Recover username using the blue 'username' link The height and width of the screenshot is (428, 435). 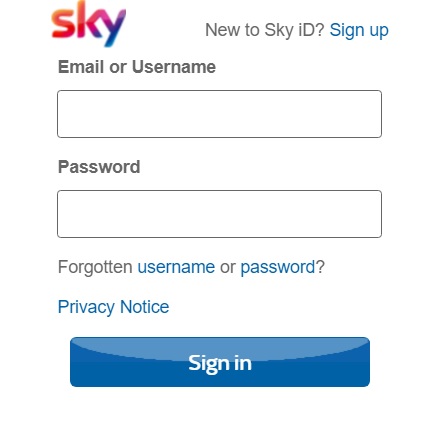point(176,267)
